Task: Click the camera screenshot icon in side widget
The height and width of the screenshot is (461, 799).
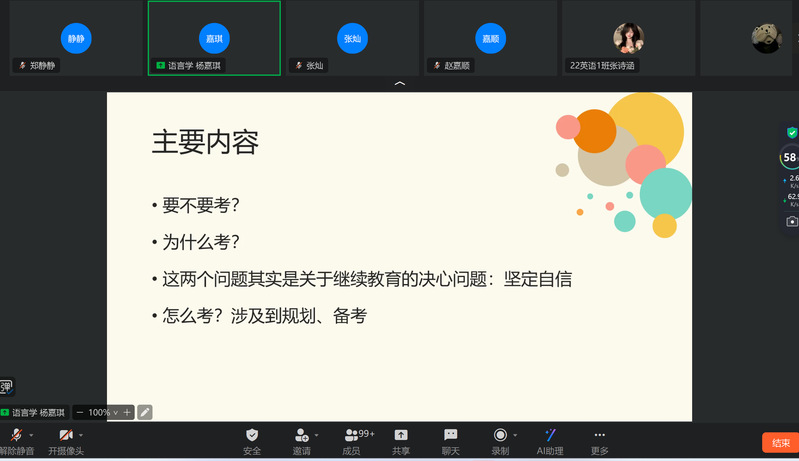Action: tap(792, 221)
